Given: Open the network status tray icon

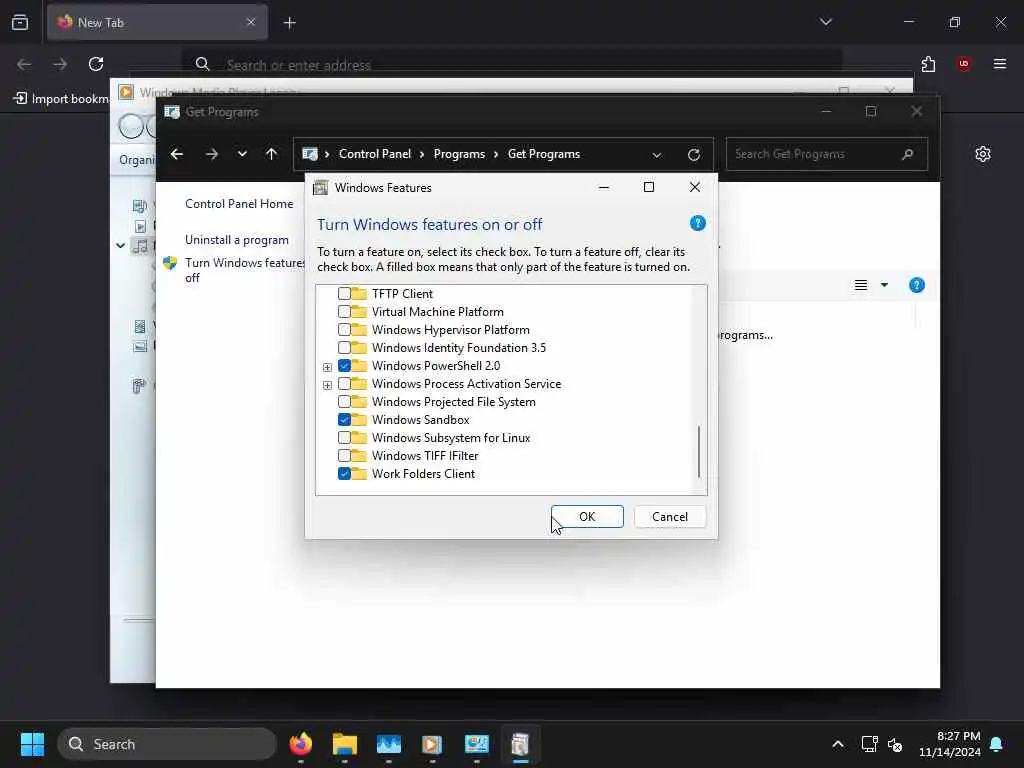Looking at the screenshot, I should [x=869, y=744].
